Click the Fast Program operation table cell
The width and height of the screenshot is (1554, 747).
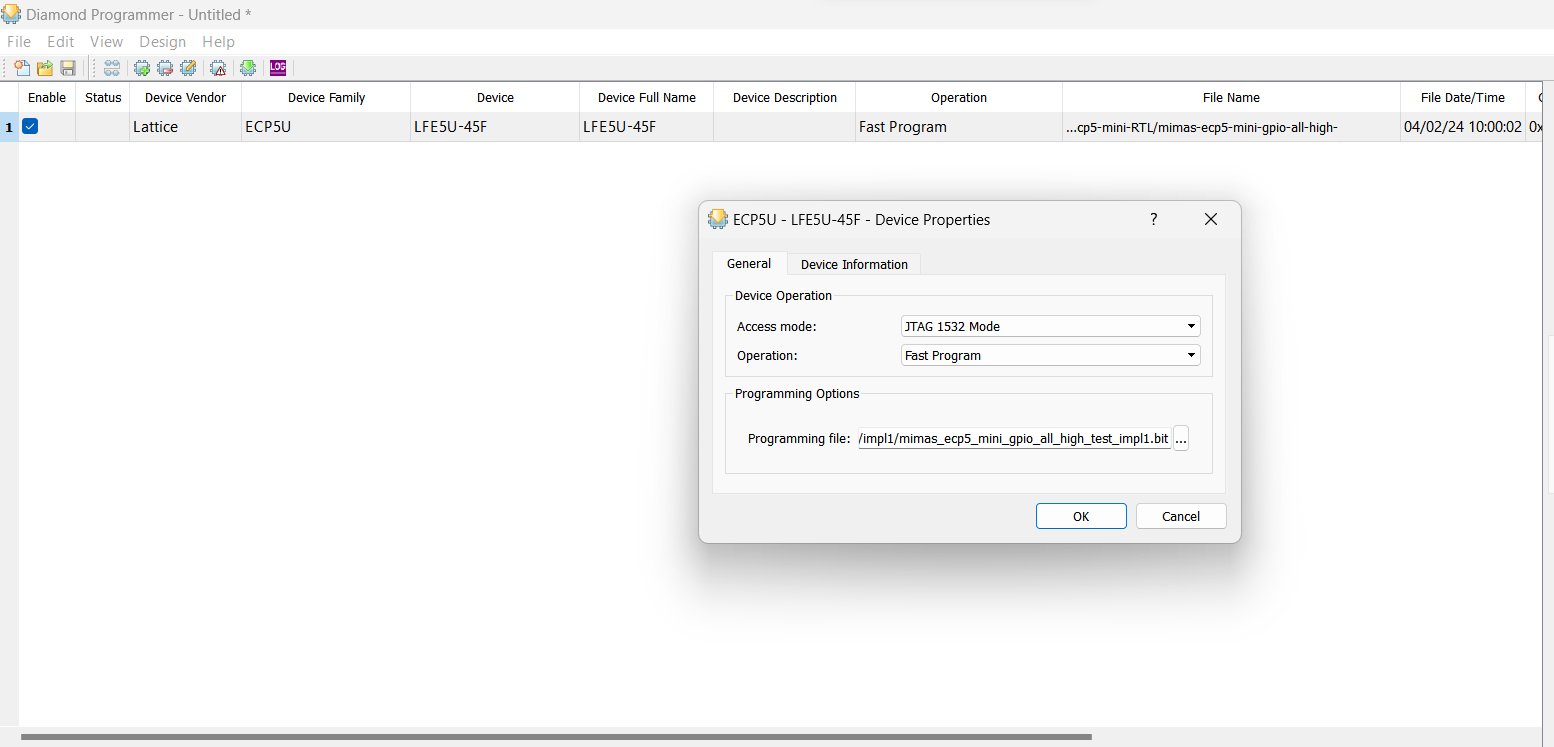pos(957,127)
